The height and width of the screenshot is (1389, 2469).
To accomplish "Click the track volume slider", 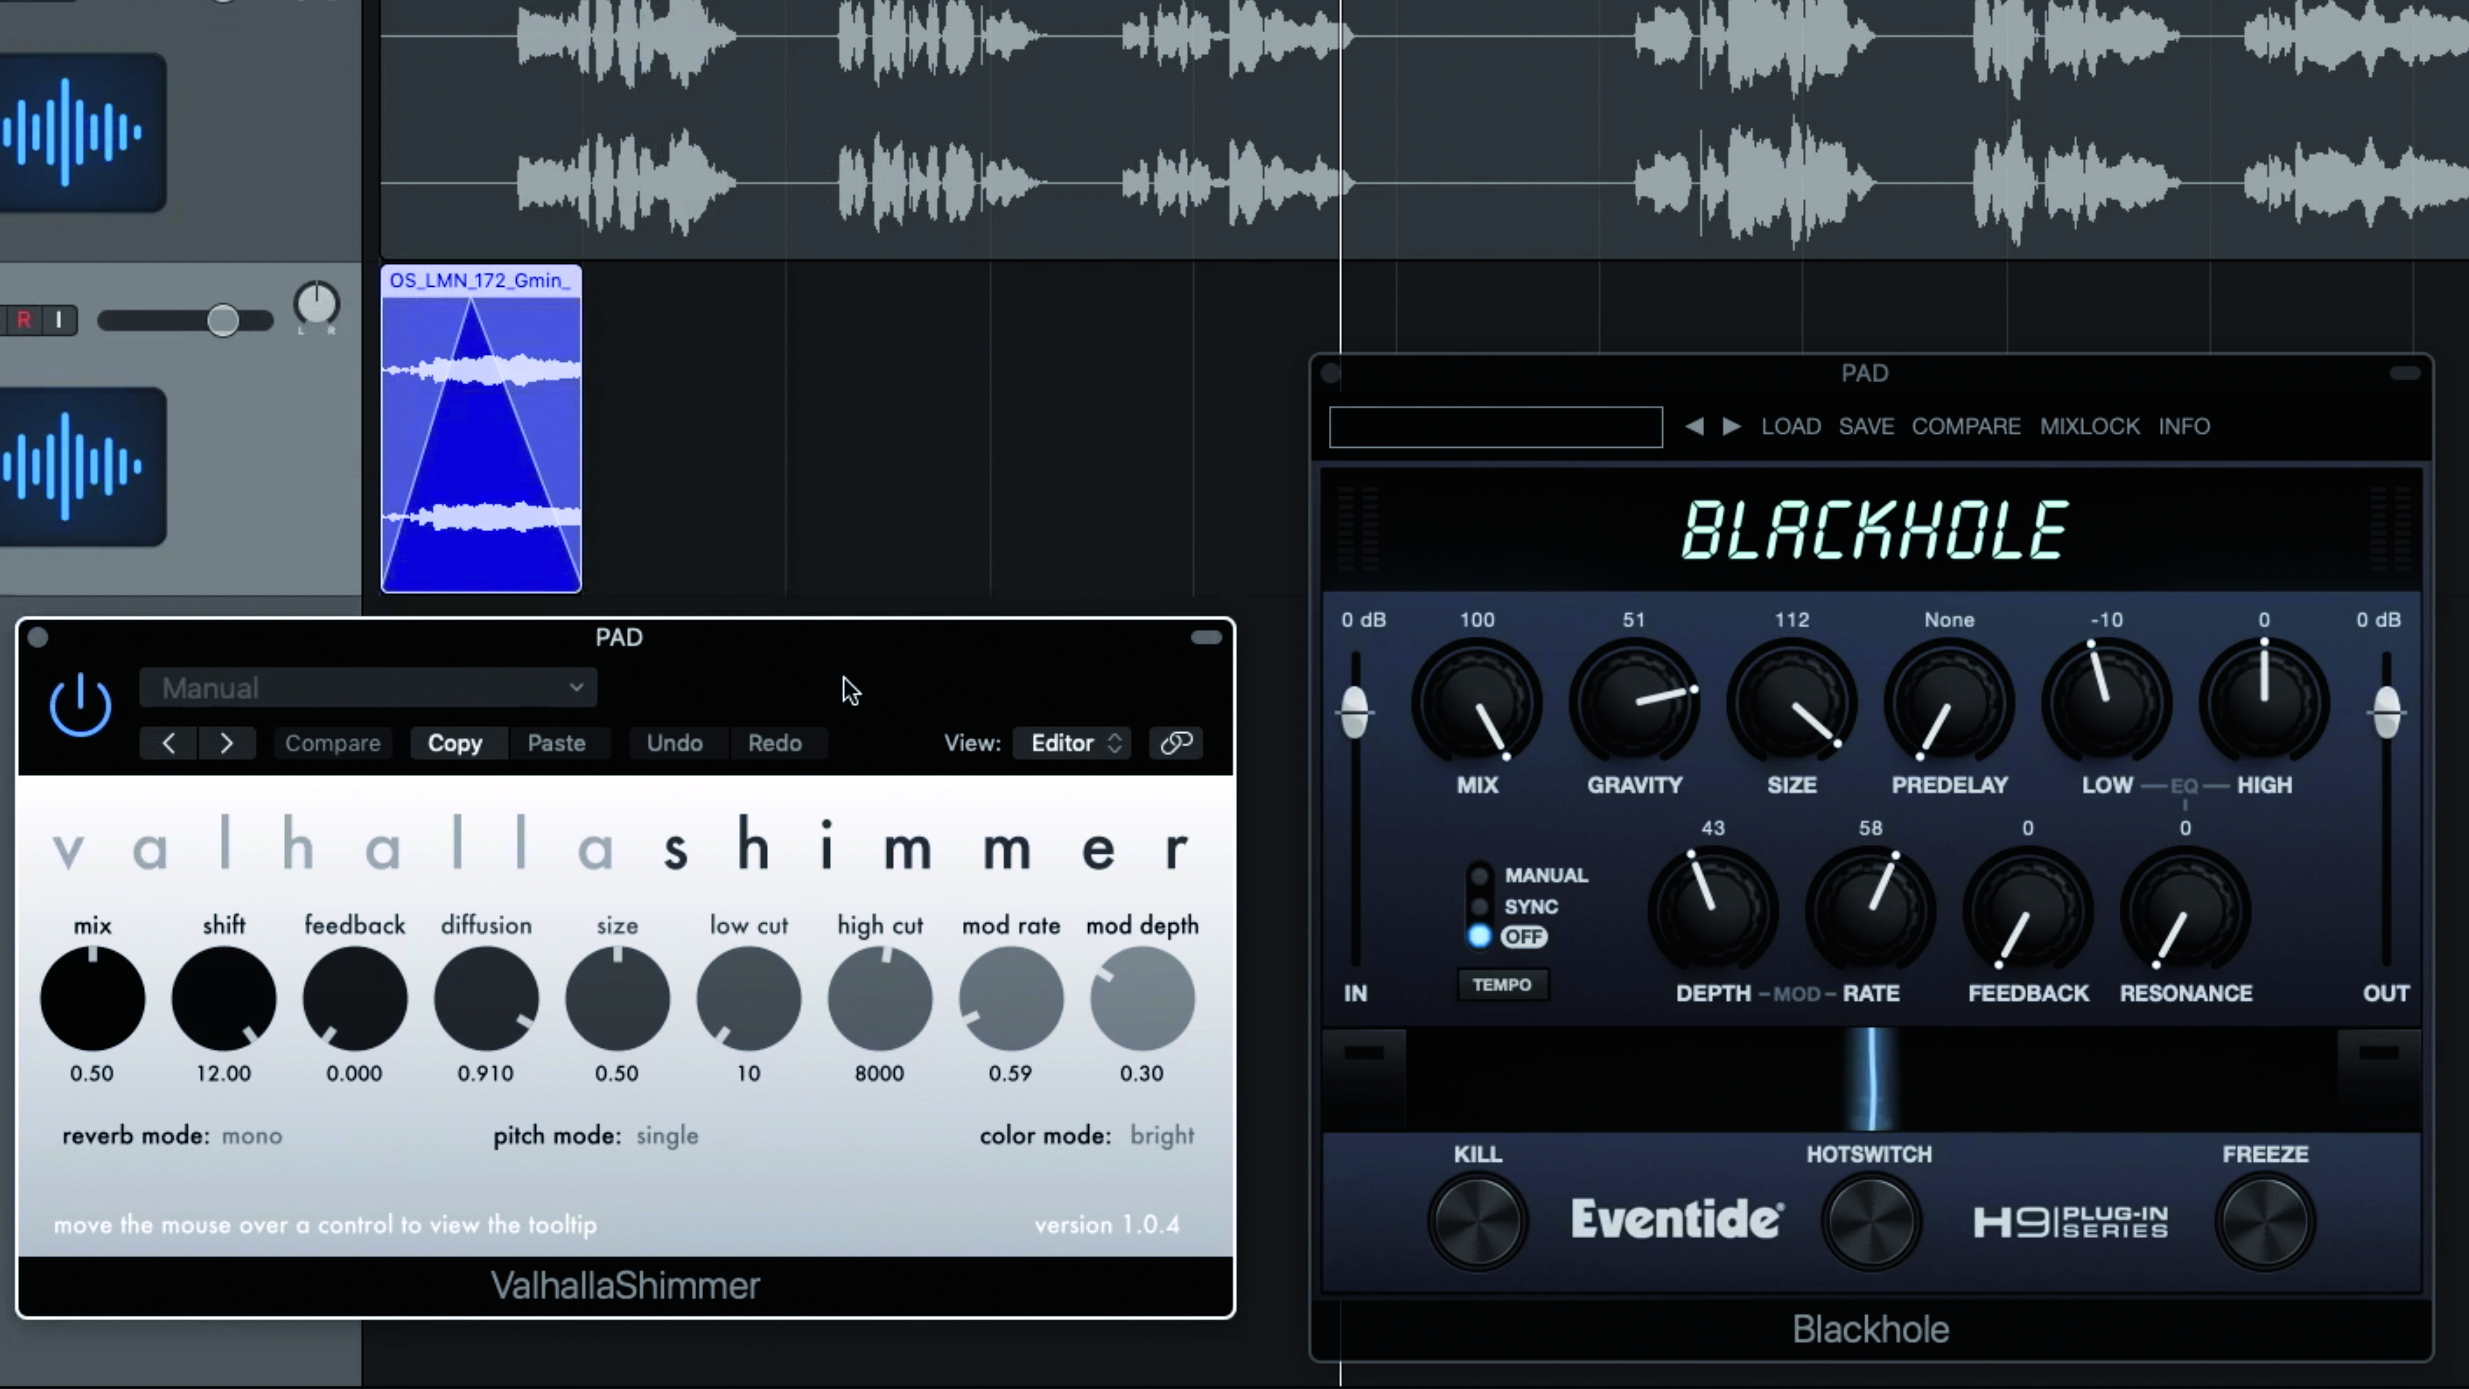I will coord(186,321).
